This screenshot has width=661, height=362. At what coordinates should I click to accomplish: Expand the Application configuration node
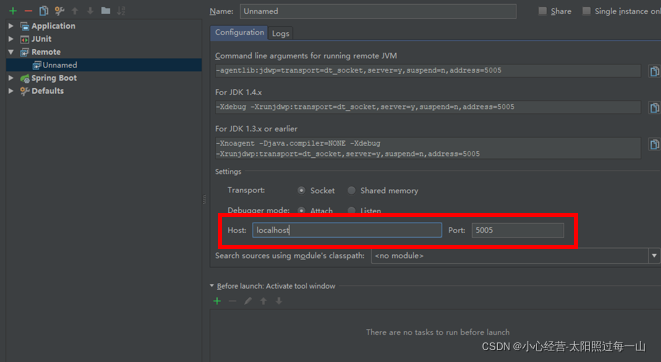11,26
